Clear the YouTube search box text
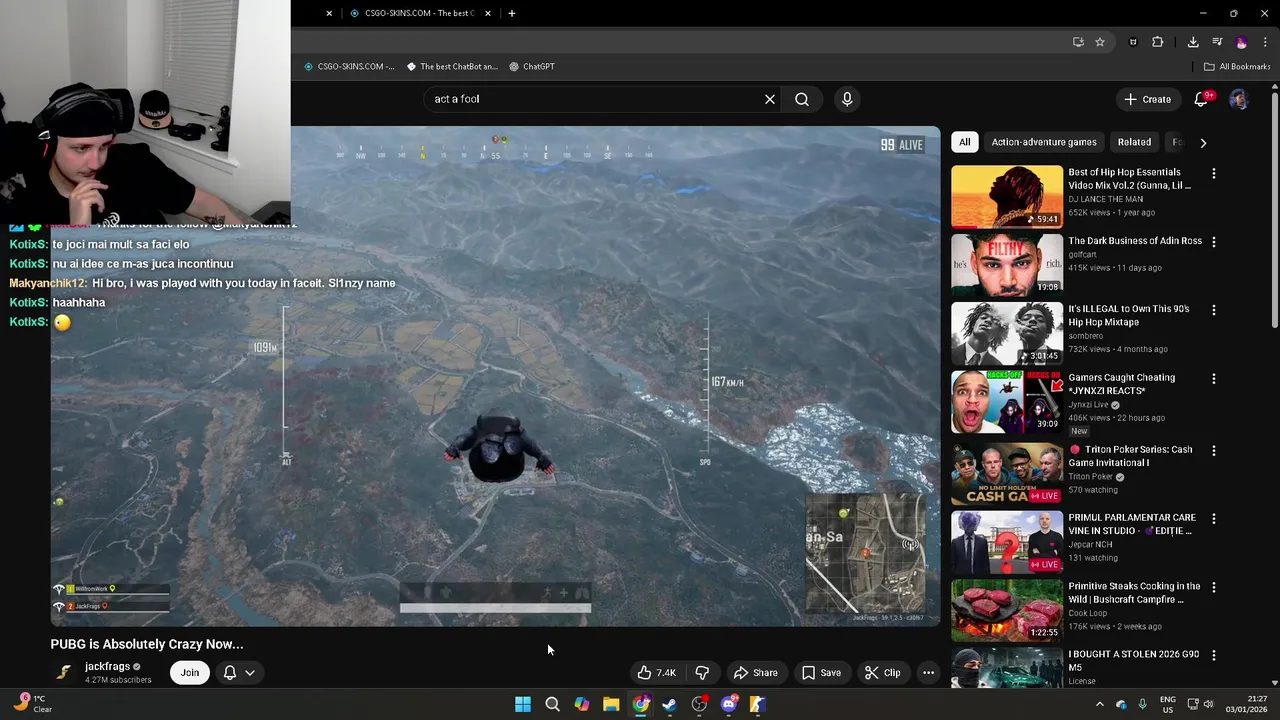Image resolution: width=1280 pixels, height=720 pixels. 770,99
